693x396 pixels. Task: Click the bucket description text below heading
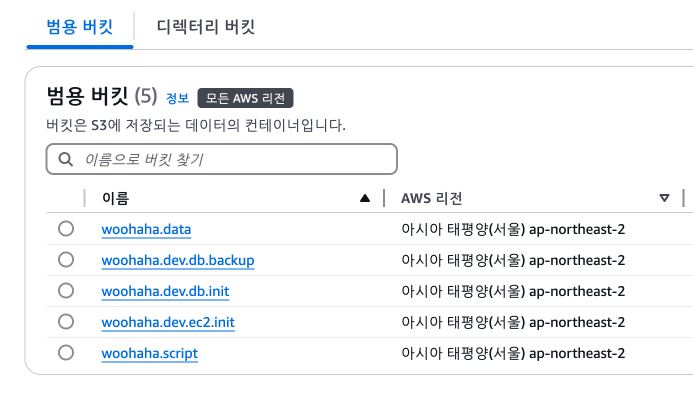point(196,126)
